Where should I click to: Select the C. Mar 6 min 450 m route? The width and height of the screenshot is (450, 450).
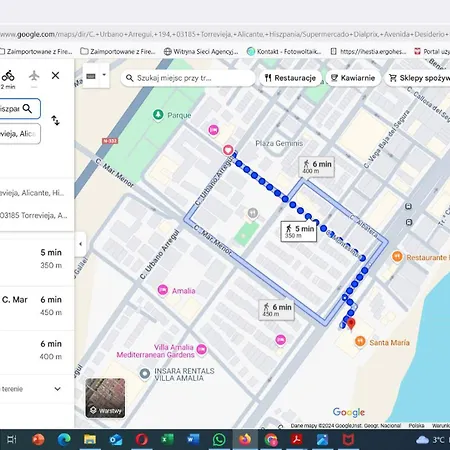click(x=37, y=306)
